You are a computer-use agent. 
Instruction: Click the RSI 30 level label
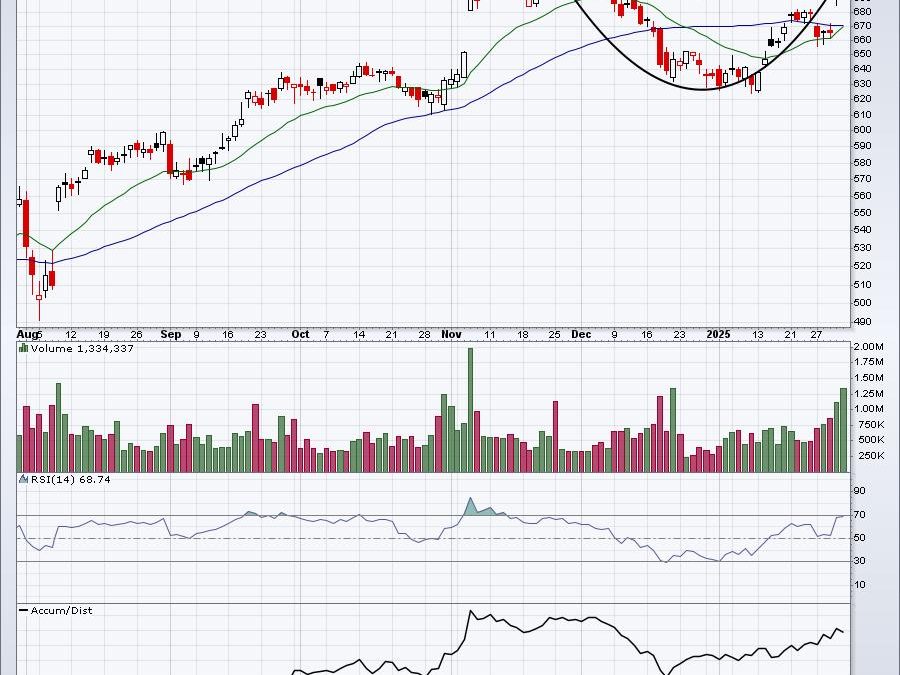(x=859, y=561)
